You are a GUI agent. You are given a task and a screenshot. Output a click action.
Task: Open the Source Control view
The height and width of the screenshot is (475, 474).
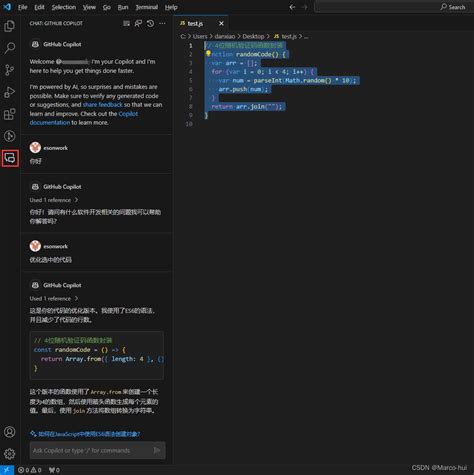point(9,70)
